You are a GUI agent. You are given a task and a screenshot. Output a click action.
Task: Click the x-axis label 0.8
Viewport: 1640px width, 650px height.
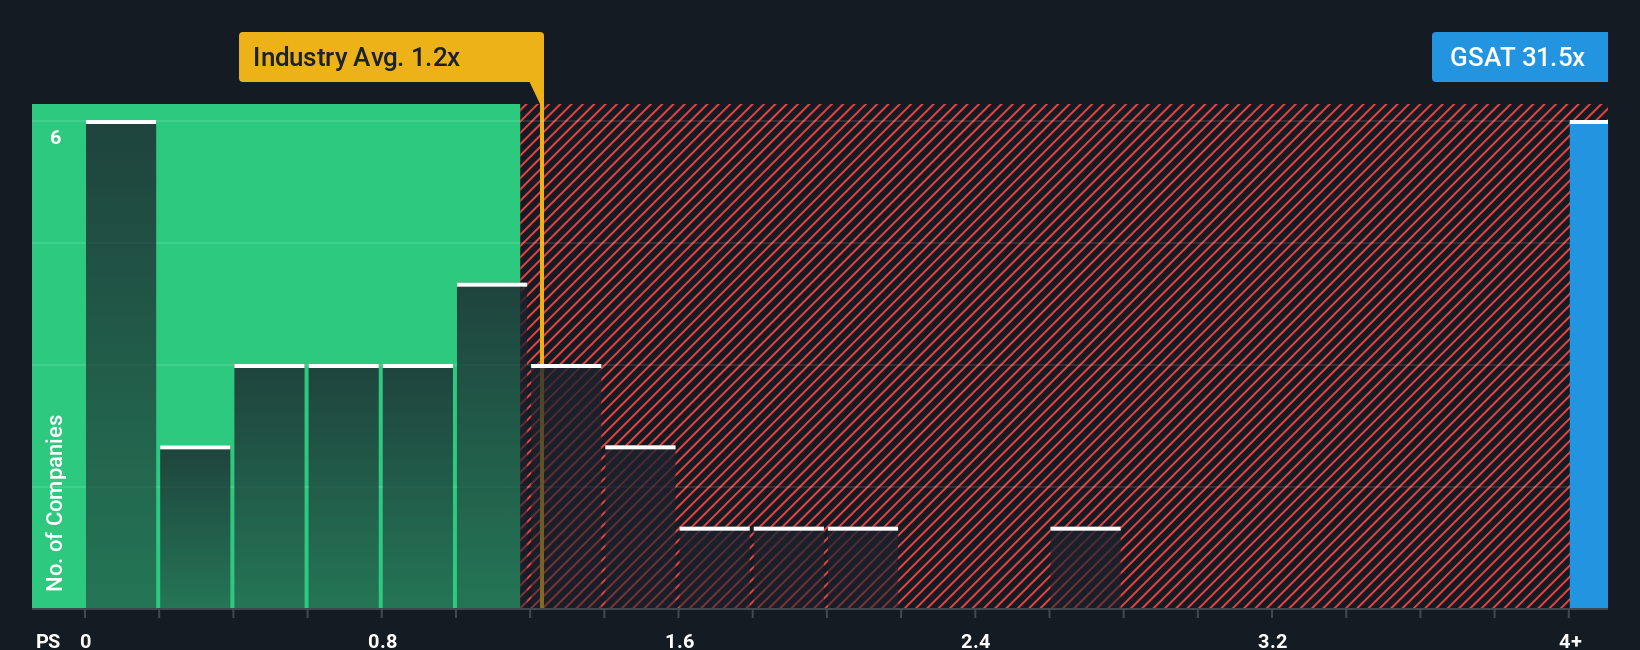382,640
